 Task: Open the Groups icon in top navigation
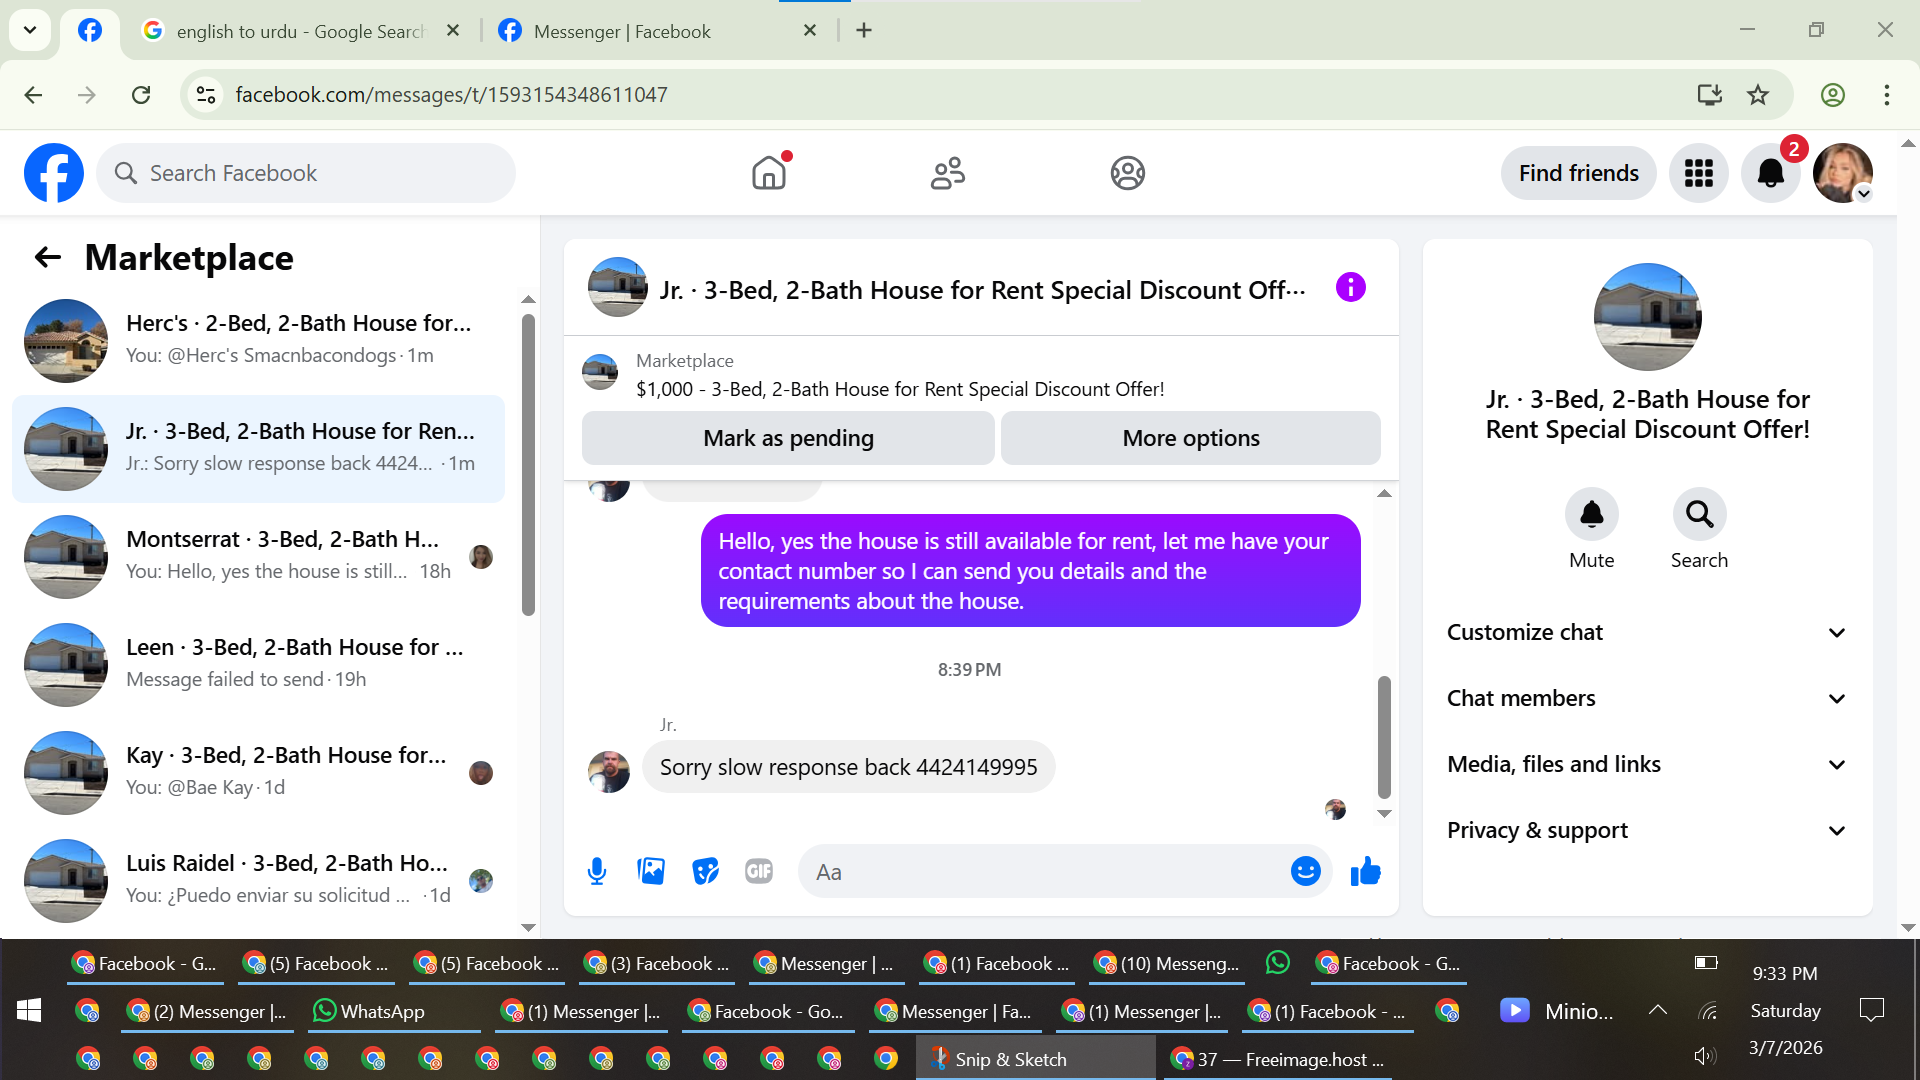(1127, 173)
